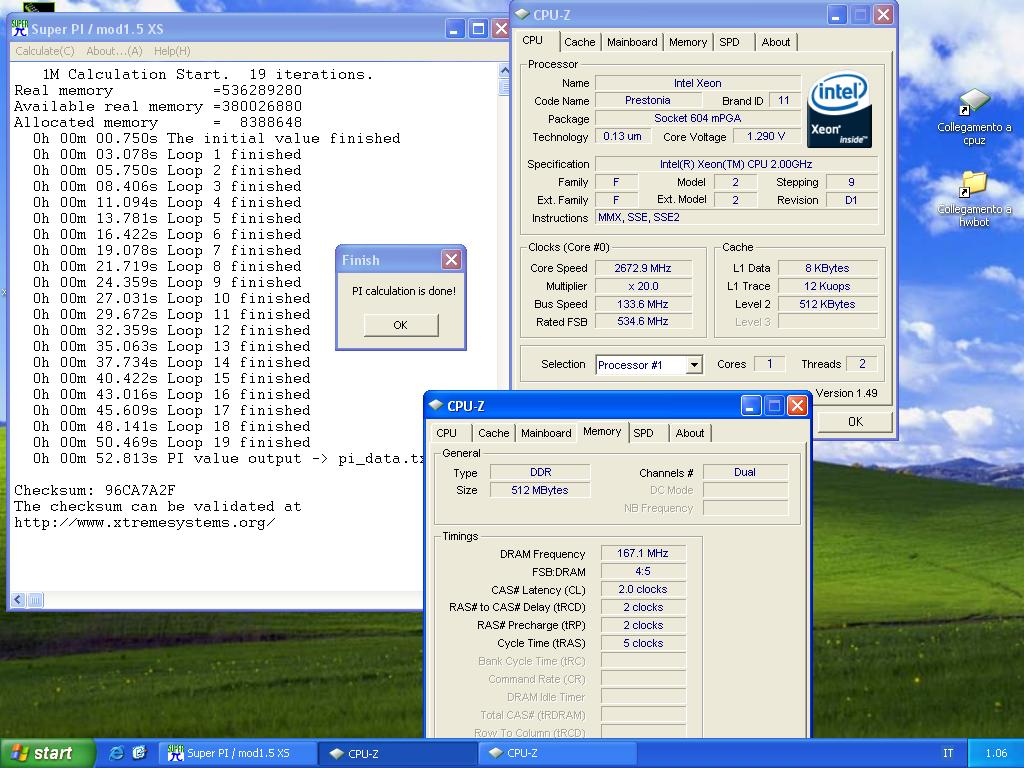Viewport: 1024px width, 768px height.
Task: Select the second CPU-Z taskbar button
Action: 556,753
